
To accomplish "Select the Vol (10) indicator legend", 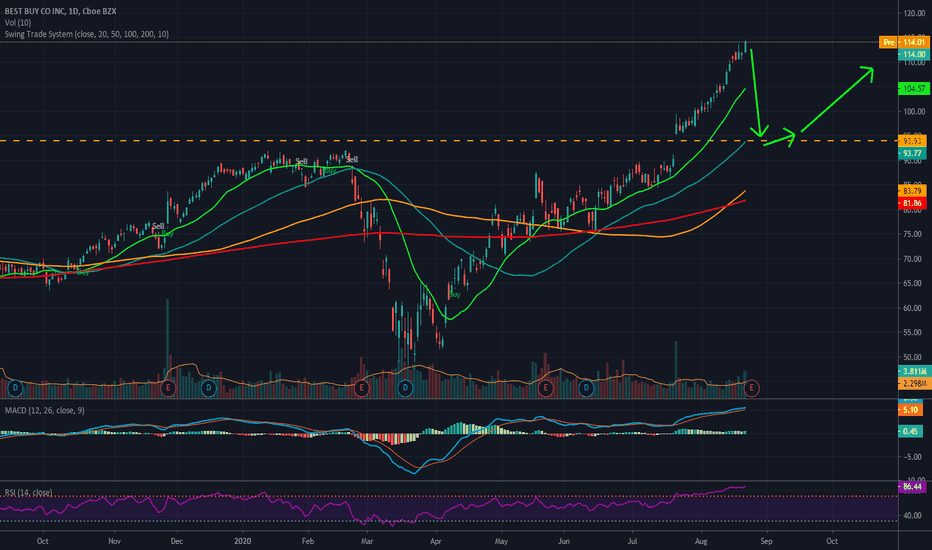I will (x=18, y=23).
